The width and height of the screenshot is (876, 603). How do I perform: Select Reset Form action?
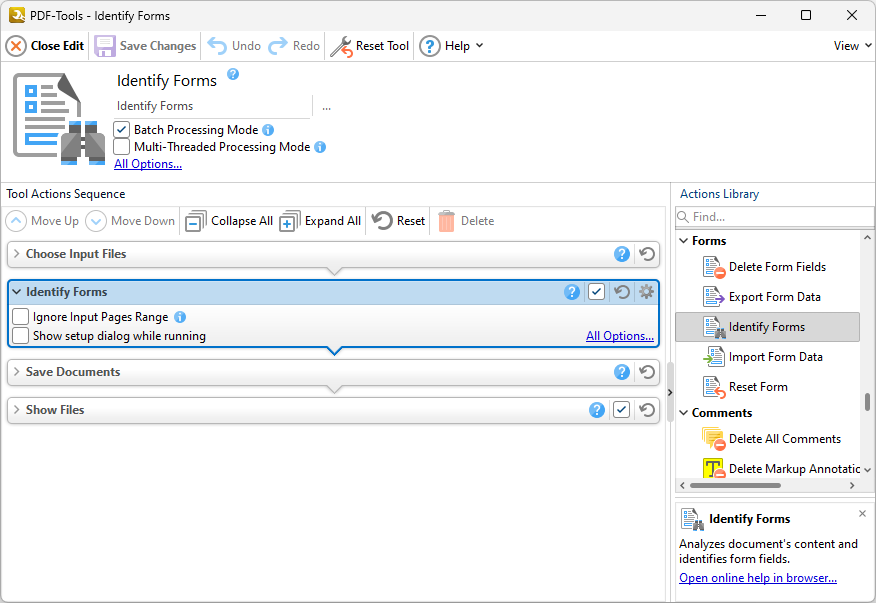coord(767,387)
